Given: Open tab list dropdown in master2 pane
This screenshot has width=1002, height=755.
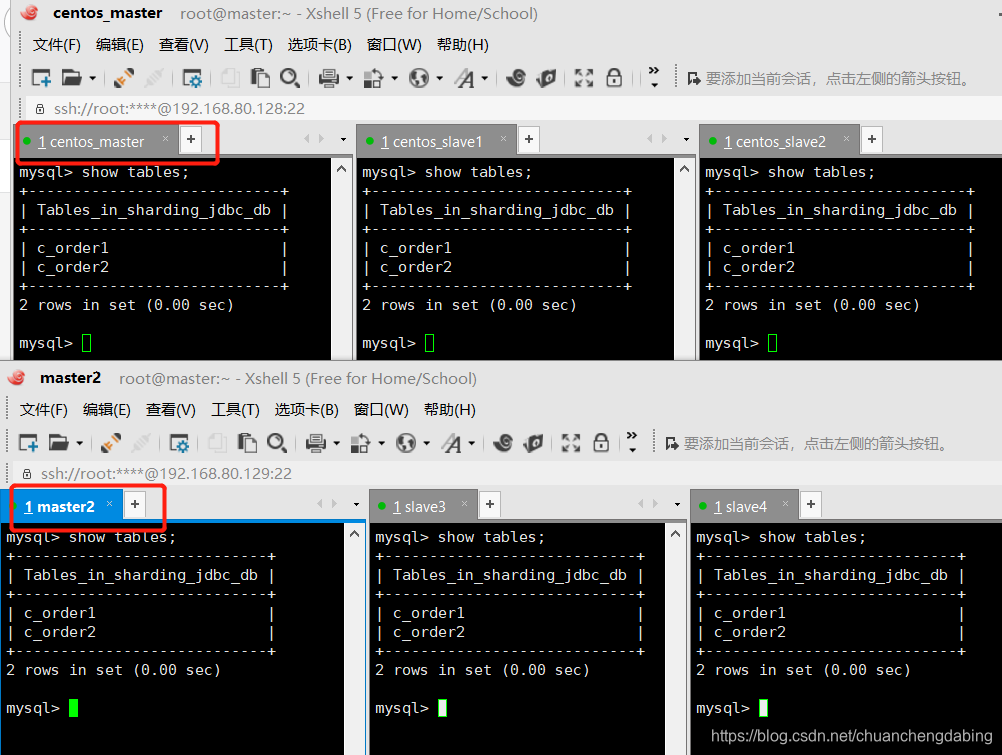Looking at the screenshot, I should 356,504.
